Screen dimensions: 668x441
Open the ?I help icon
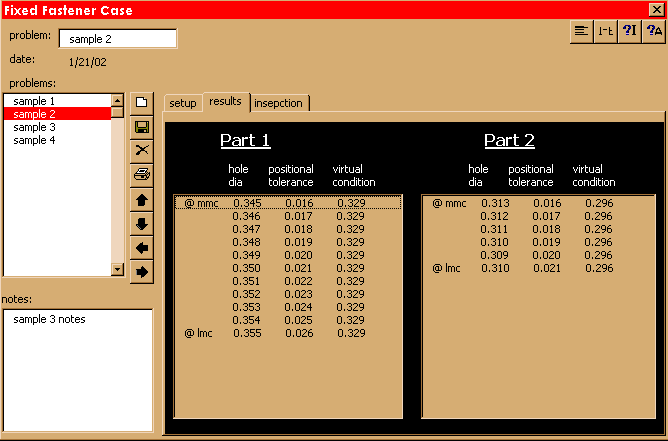point(630,31)
